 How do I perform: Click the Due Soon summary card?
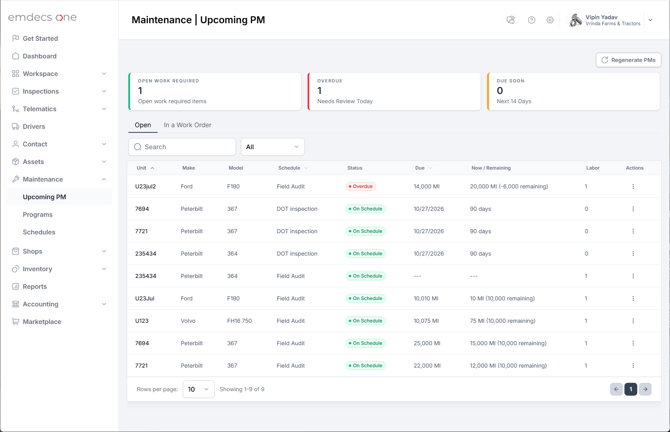click(x=574, y=91)
